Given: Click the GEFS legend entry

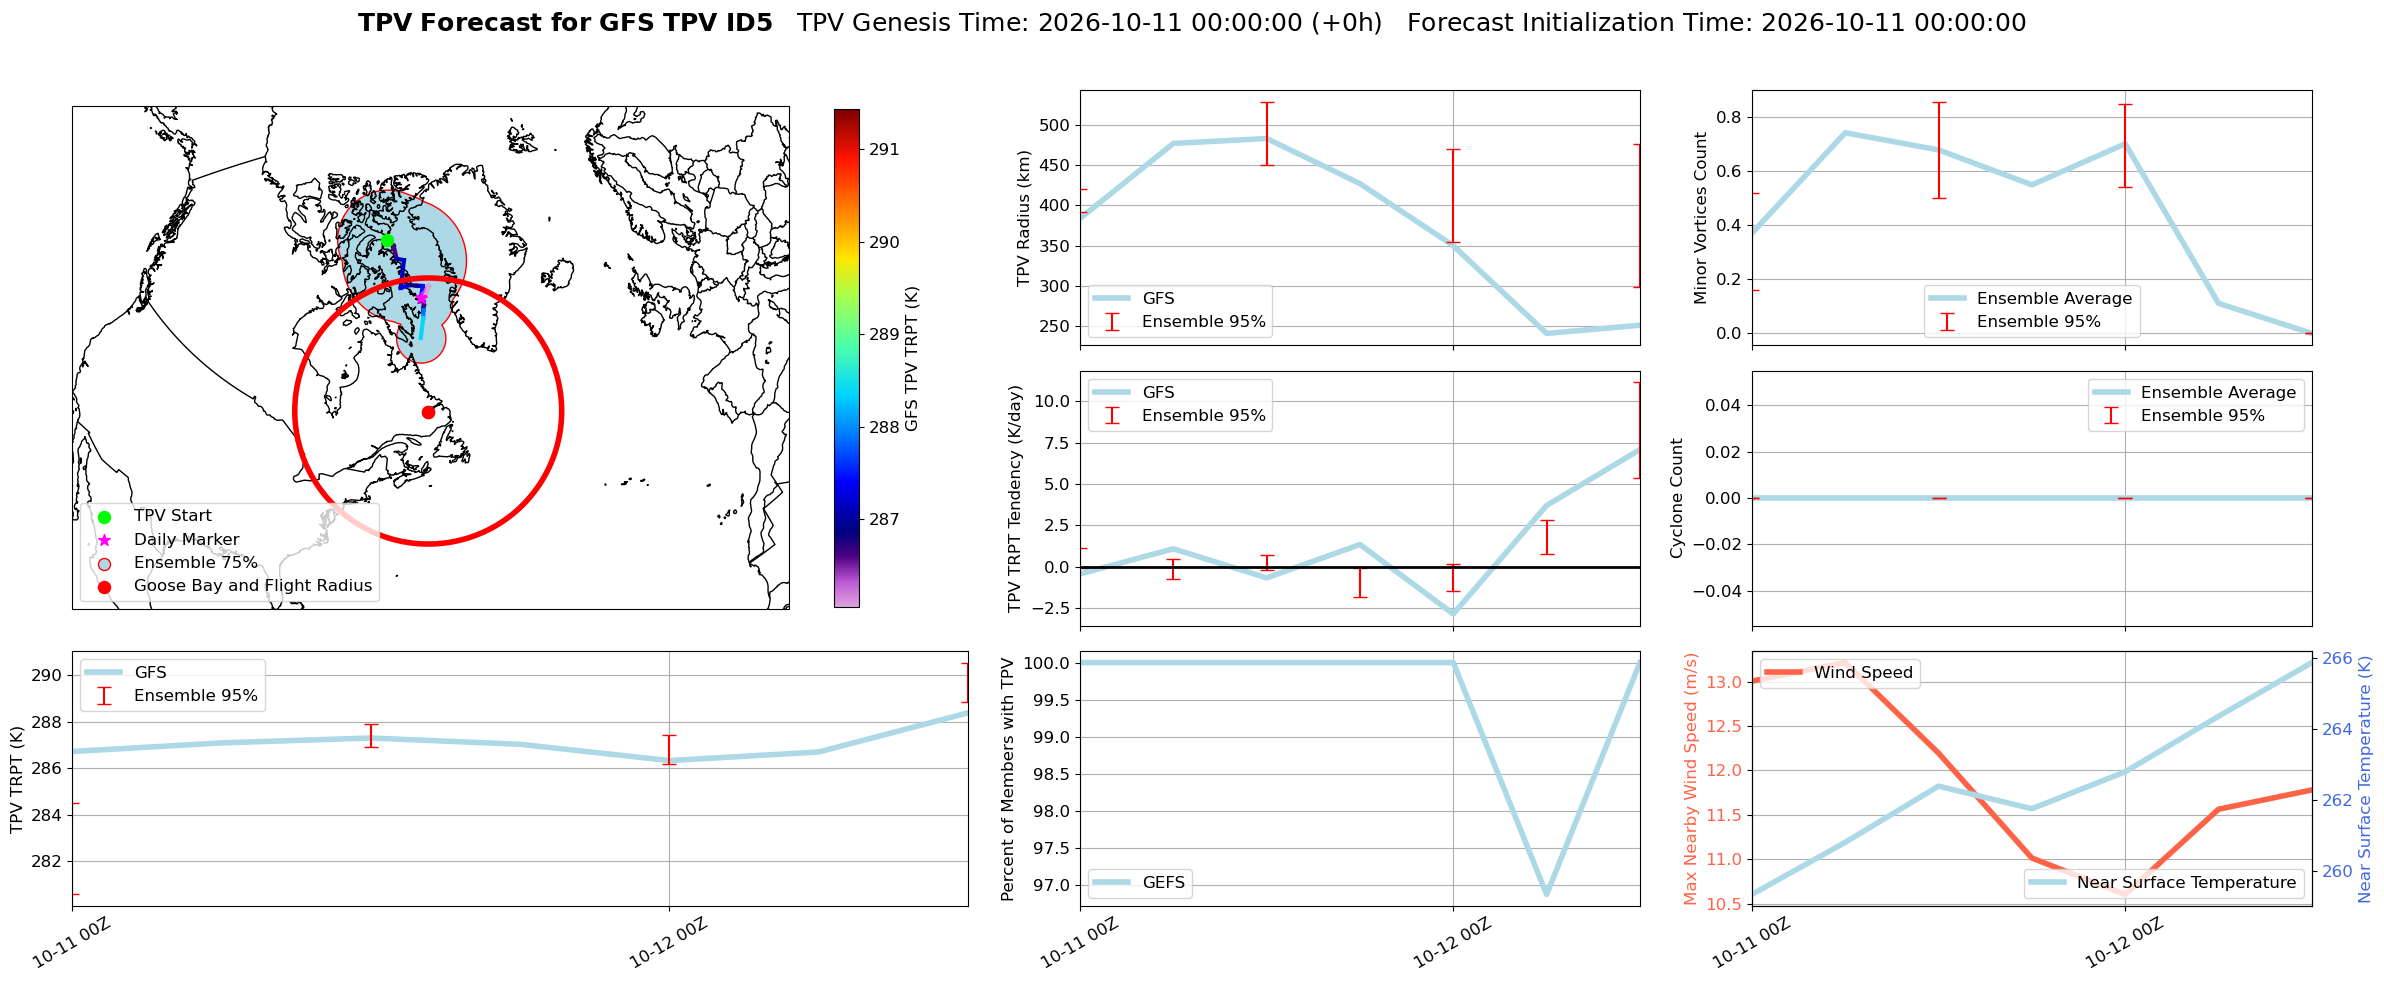Looking at the screenshot, I should [x=1138, y=883].
